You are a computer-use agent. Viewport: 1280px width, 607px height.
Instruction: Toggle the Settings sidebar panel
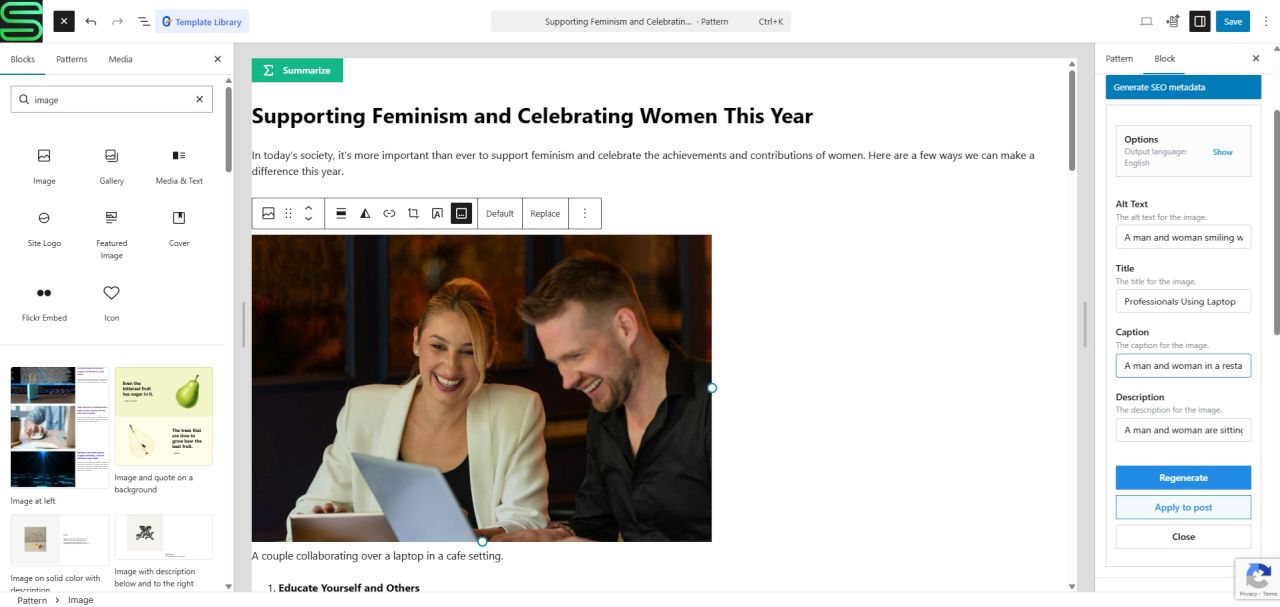click(x=1200, y=21)
